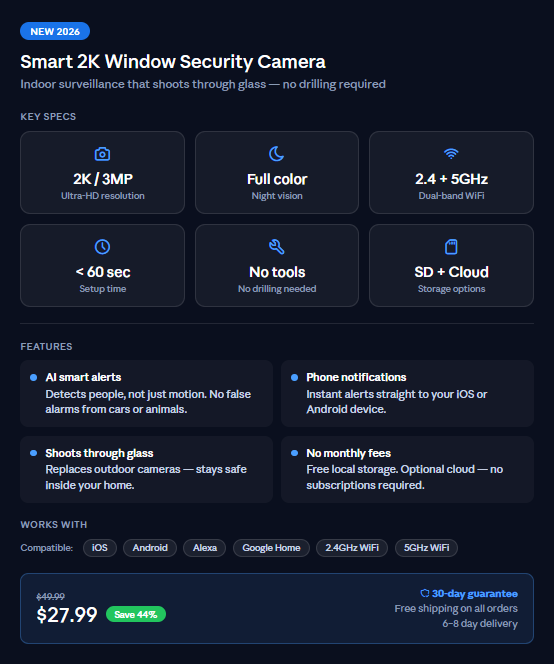
Task: Click the Save 44% badge
Action: 136,614
